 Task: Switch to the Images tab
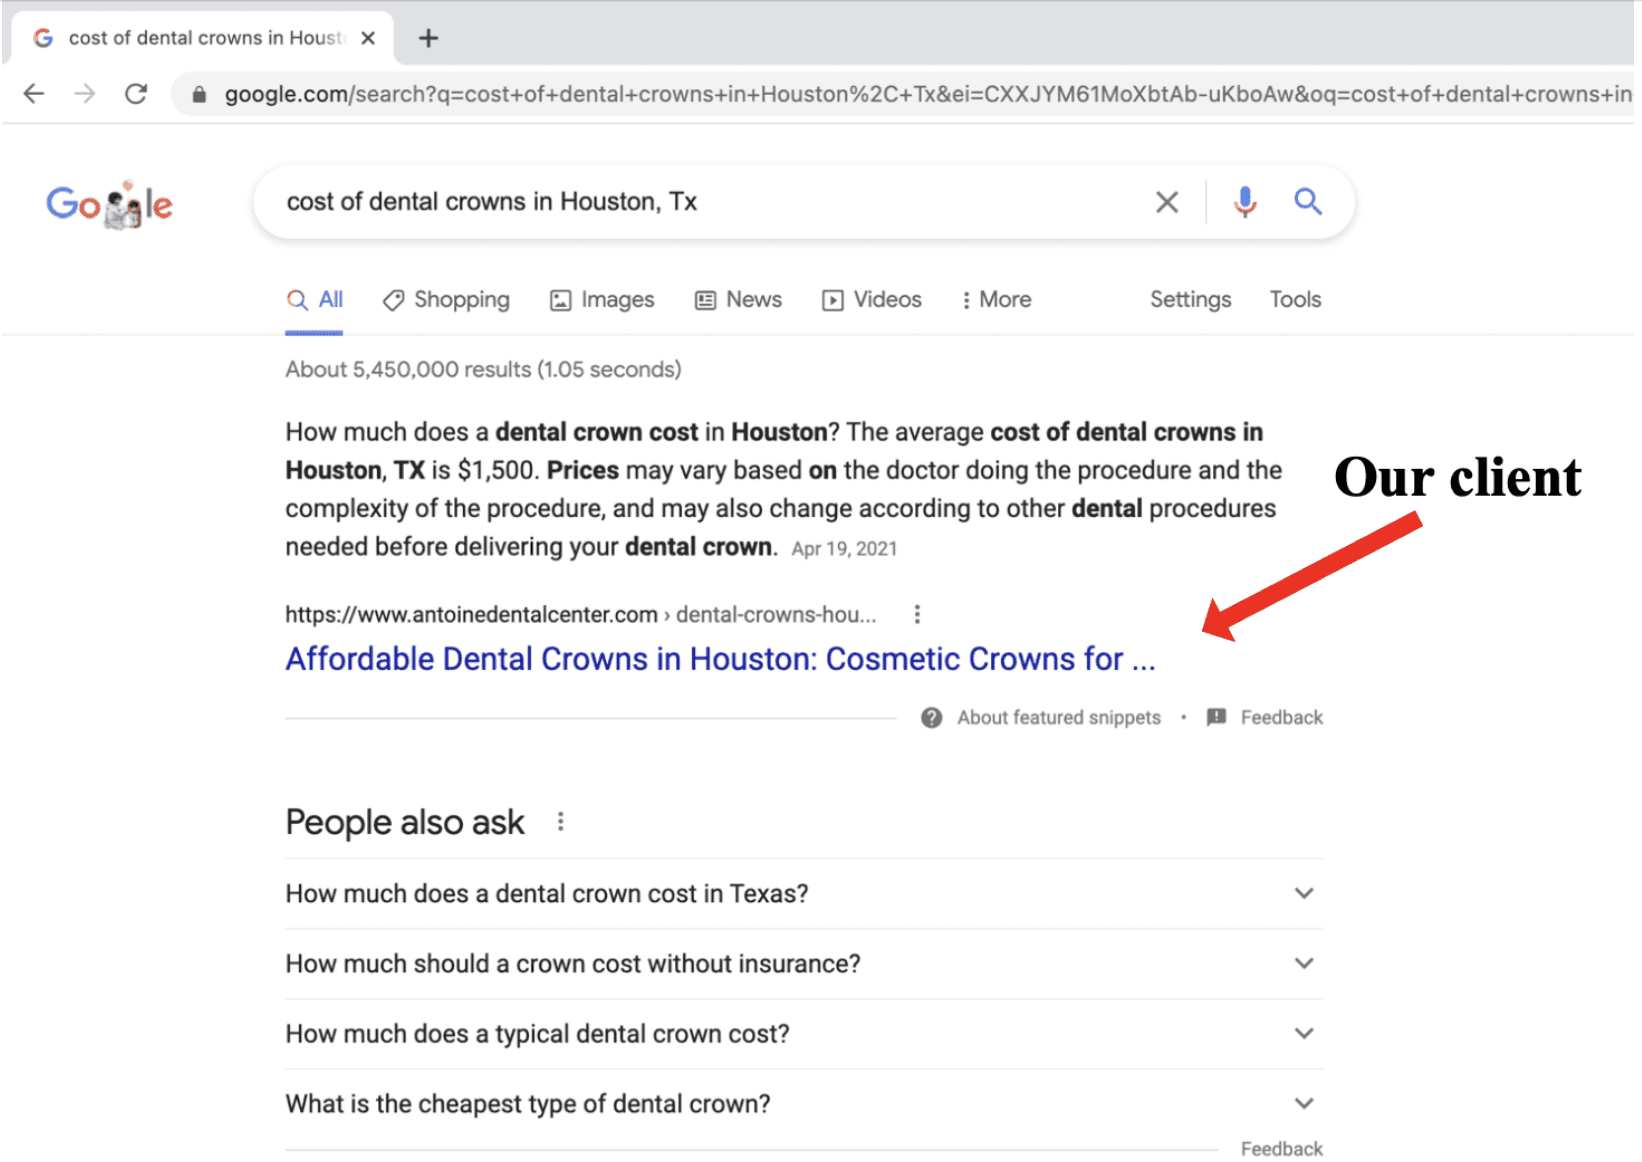pyautogui.click(x=602, y=300)
